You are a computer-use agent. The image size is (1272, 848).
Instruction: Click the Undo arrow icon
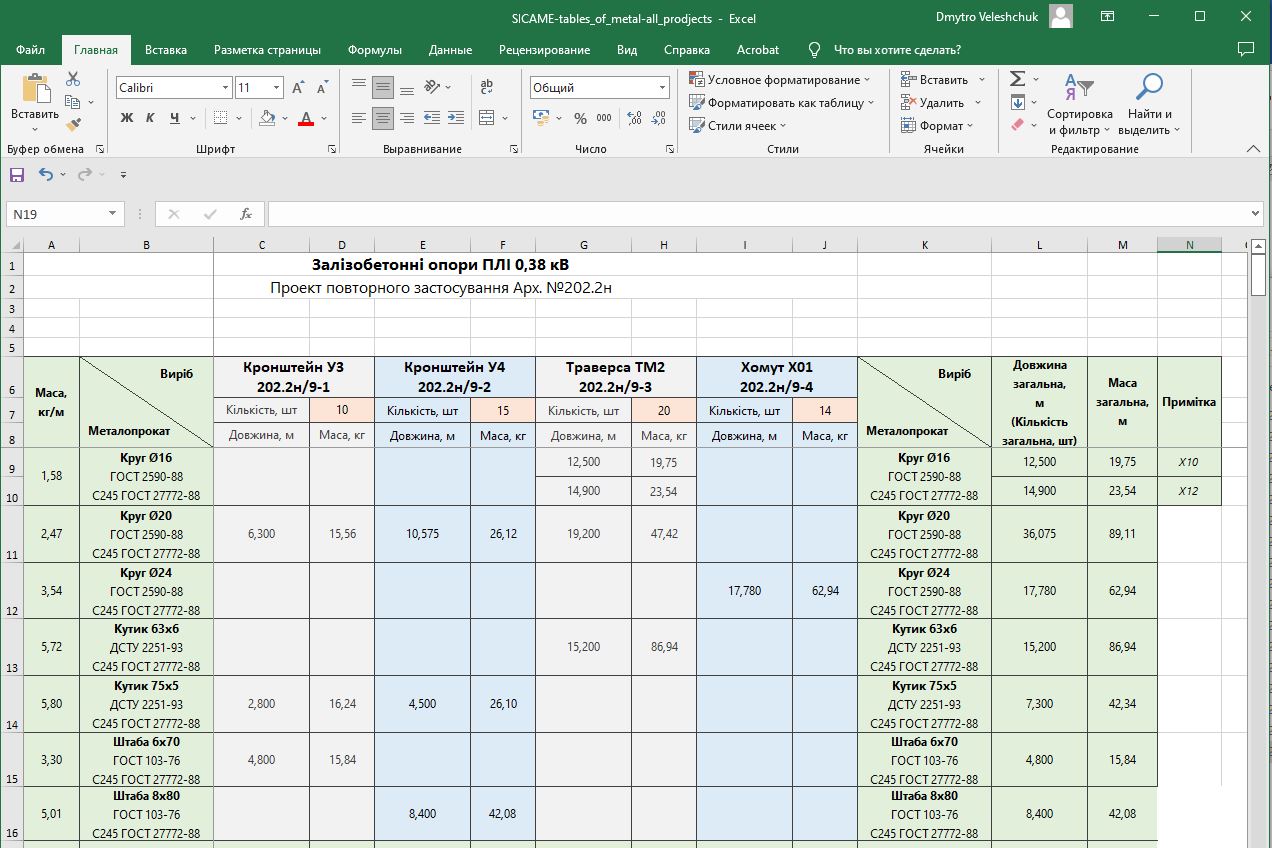[46, 175]
